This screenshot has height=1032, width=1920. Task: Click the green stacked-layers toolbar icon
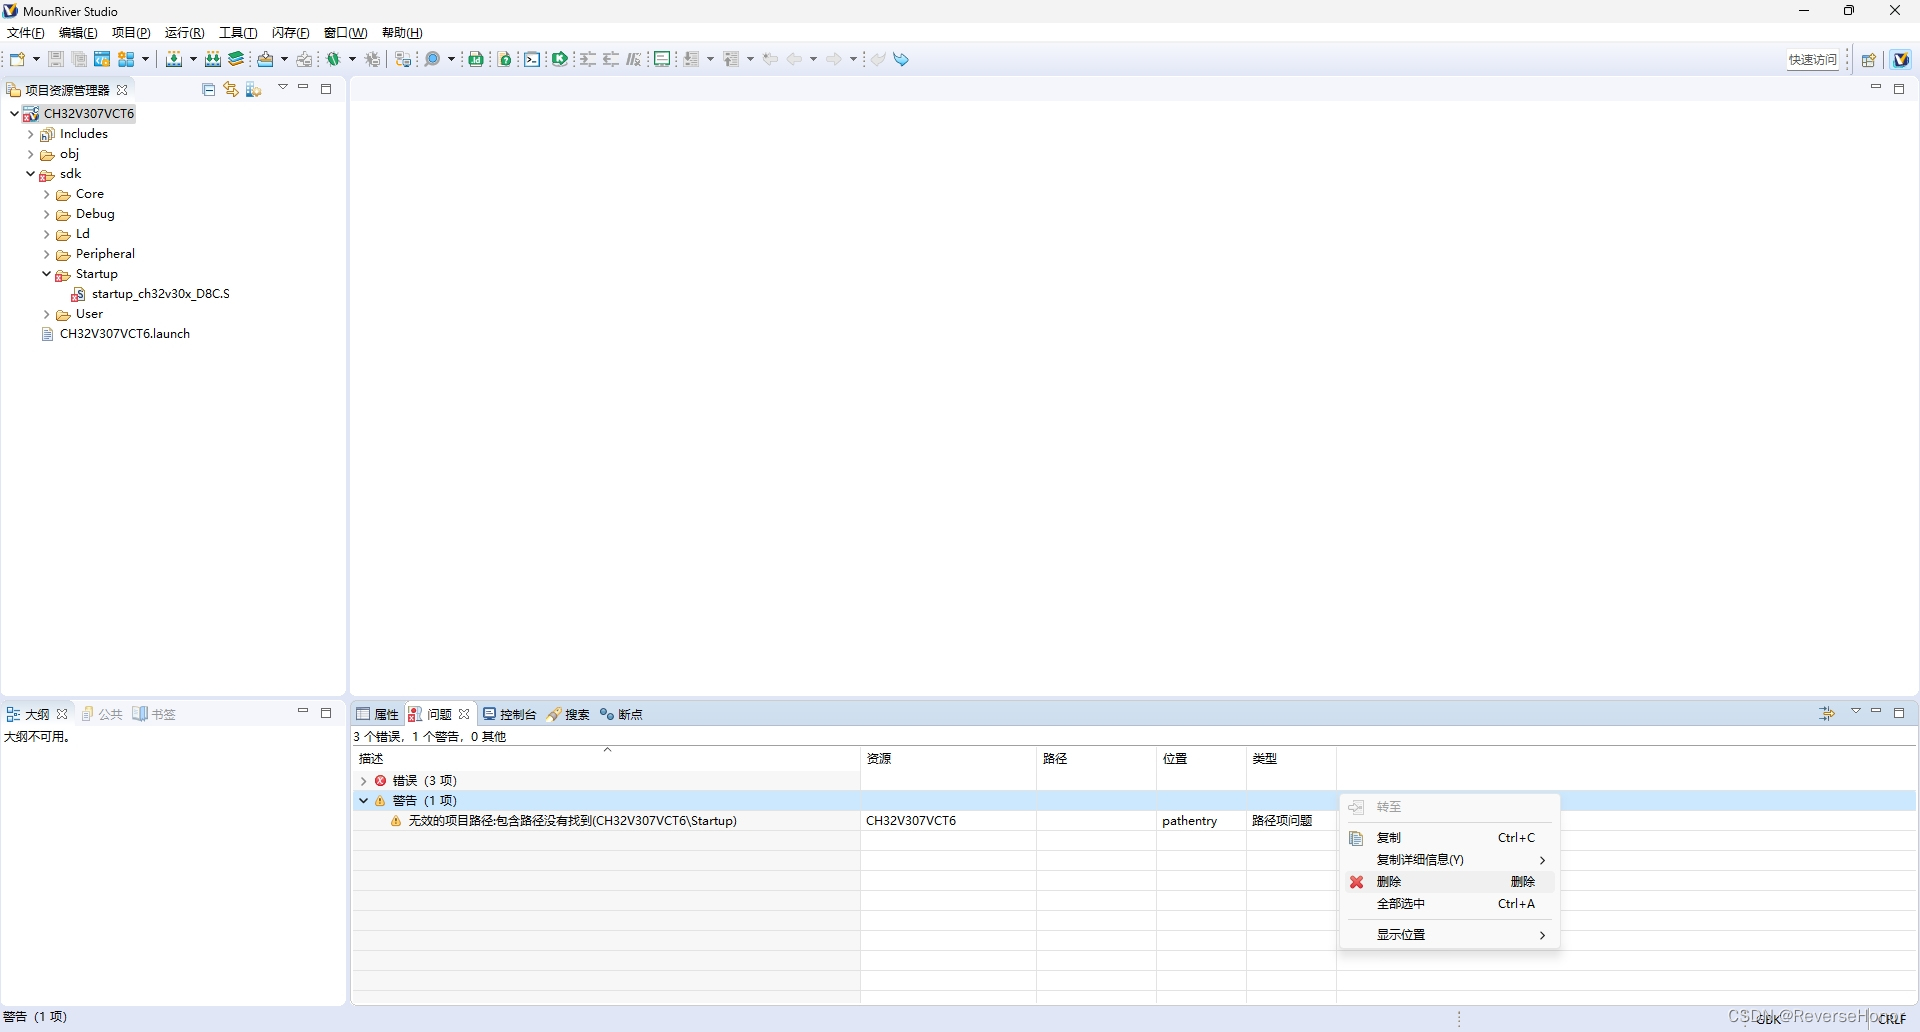(237, 59)
